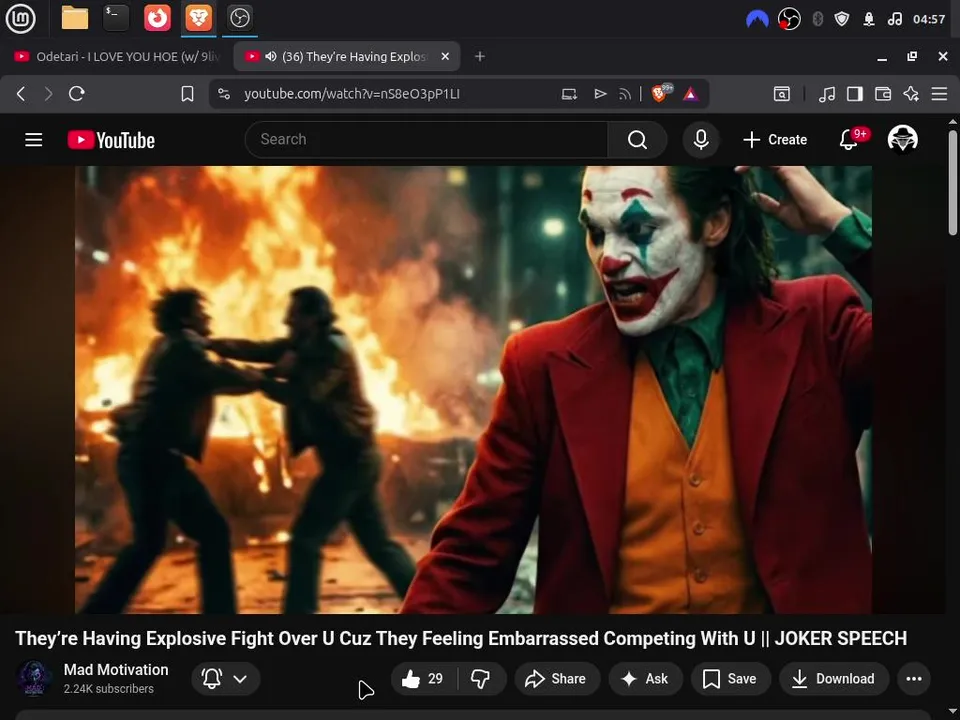This screenshot has height=720, width=960.
Task: Click the magnifier search submit button
Action: (637, 140)
